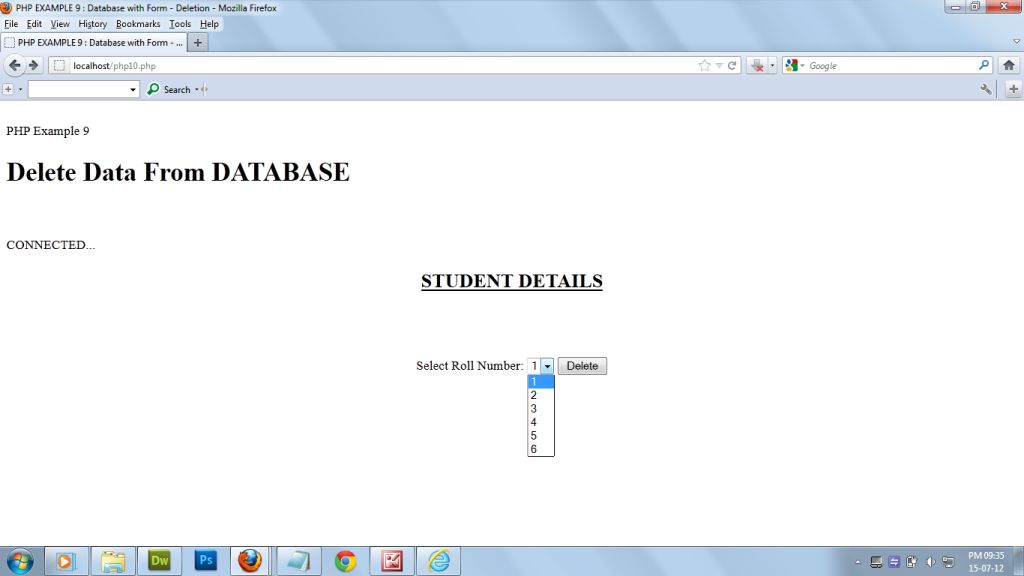Launch Google Chrome from the taskbar

[x=345, y=561]
